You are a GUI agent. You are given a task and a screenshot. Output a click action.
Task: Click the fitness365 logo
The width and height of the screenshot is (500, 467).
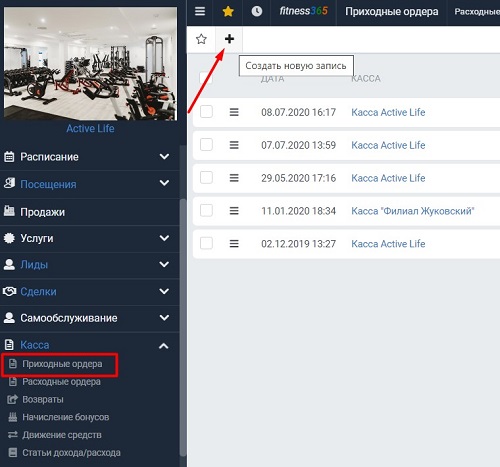tap(303, 11)
